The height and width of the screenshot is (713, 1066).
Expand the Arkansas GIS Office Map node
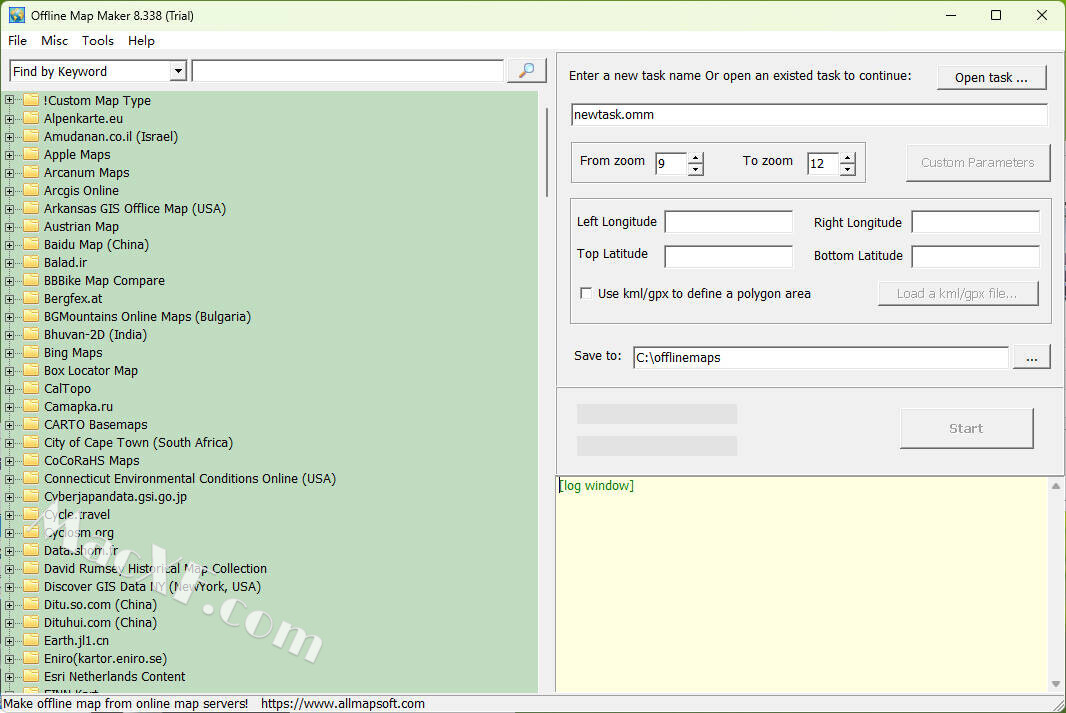[10, 209]
